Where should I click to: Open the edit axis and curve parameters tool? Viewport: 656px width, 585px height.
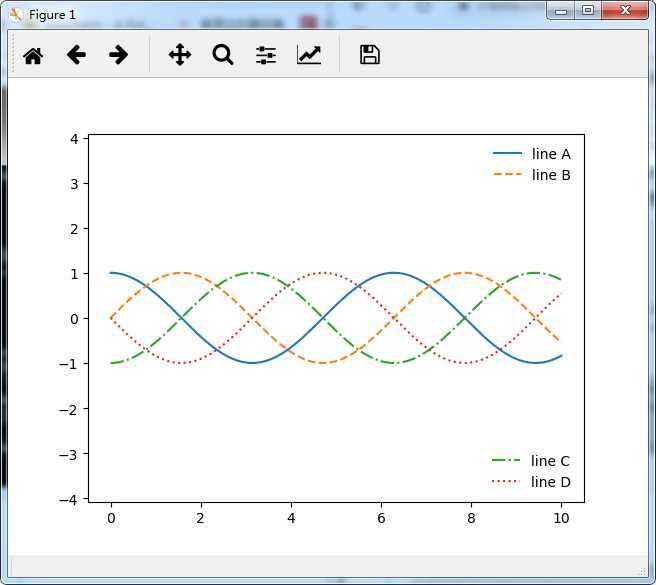coord(309,55)
